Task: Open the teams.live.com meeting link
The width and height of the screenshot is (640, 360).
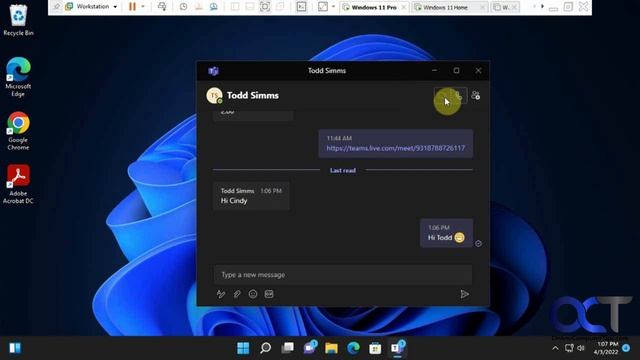Action: (x=396, y=148)
